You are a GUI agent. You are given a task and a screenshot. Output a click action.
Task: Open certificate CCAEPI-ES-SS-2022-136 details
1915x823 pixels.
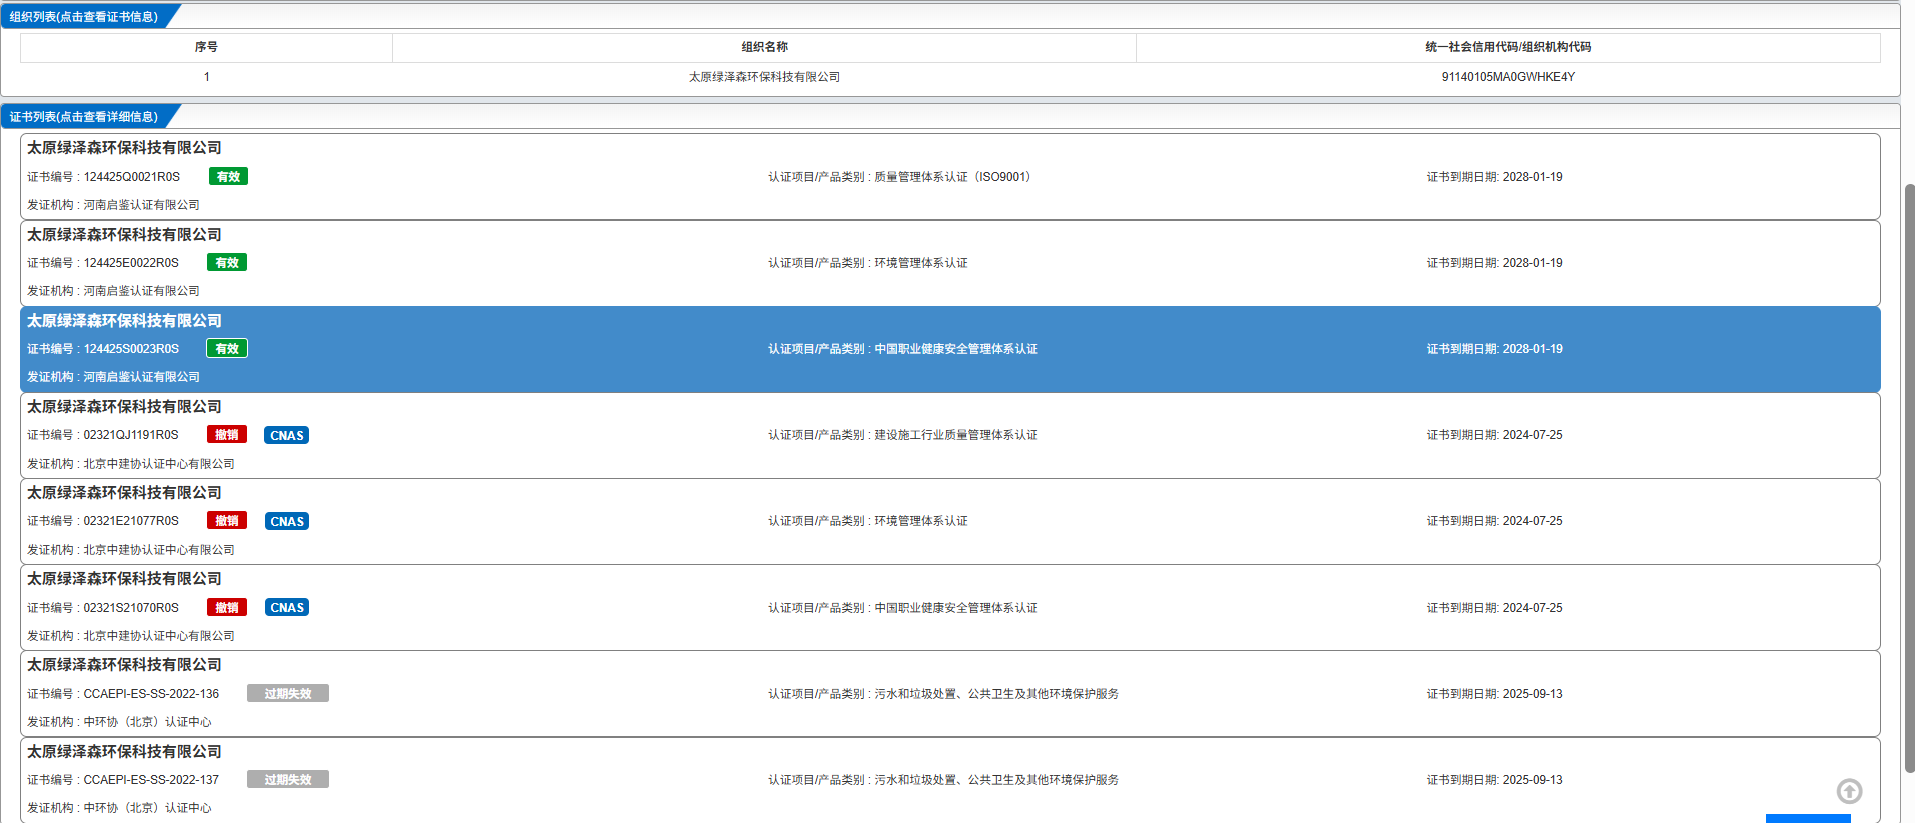pos(950,693)
